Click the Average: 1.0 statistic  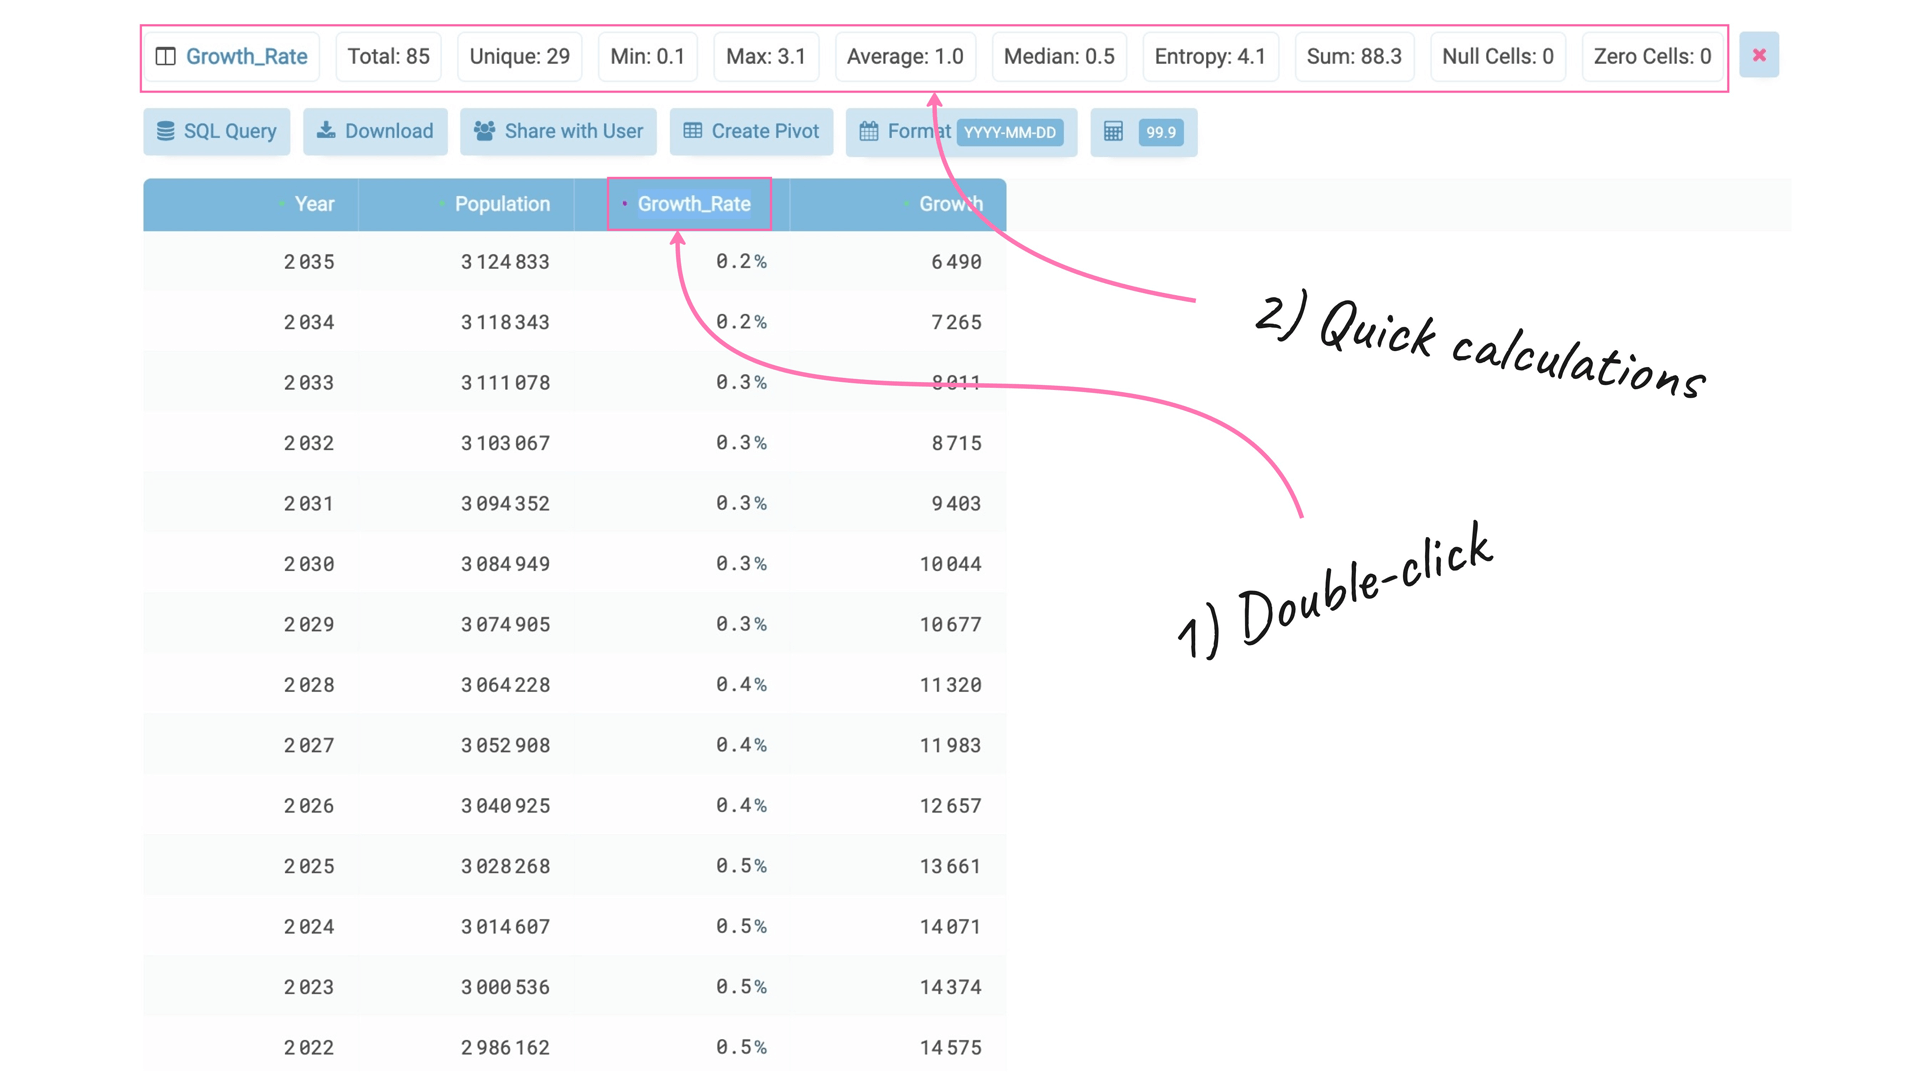(905, 56)
